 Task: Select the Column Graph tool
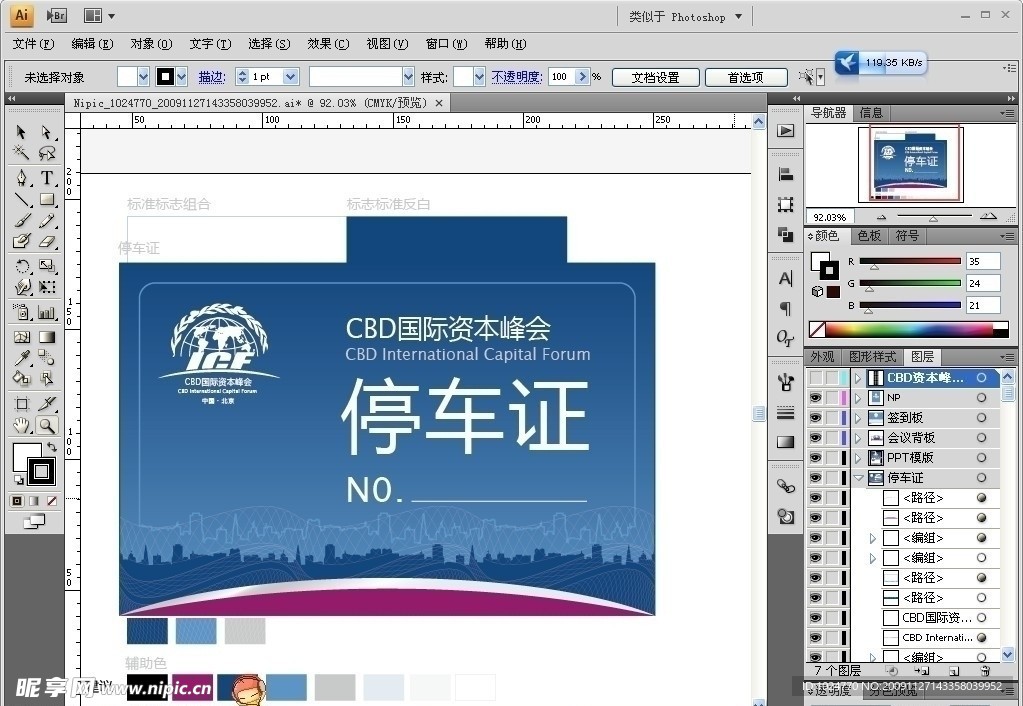point(46,313)
